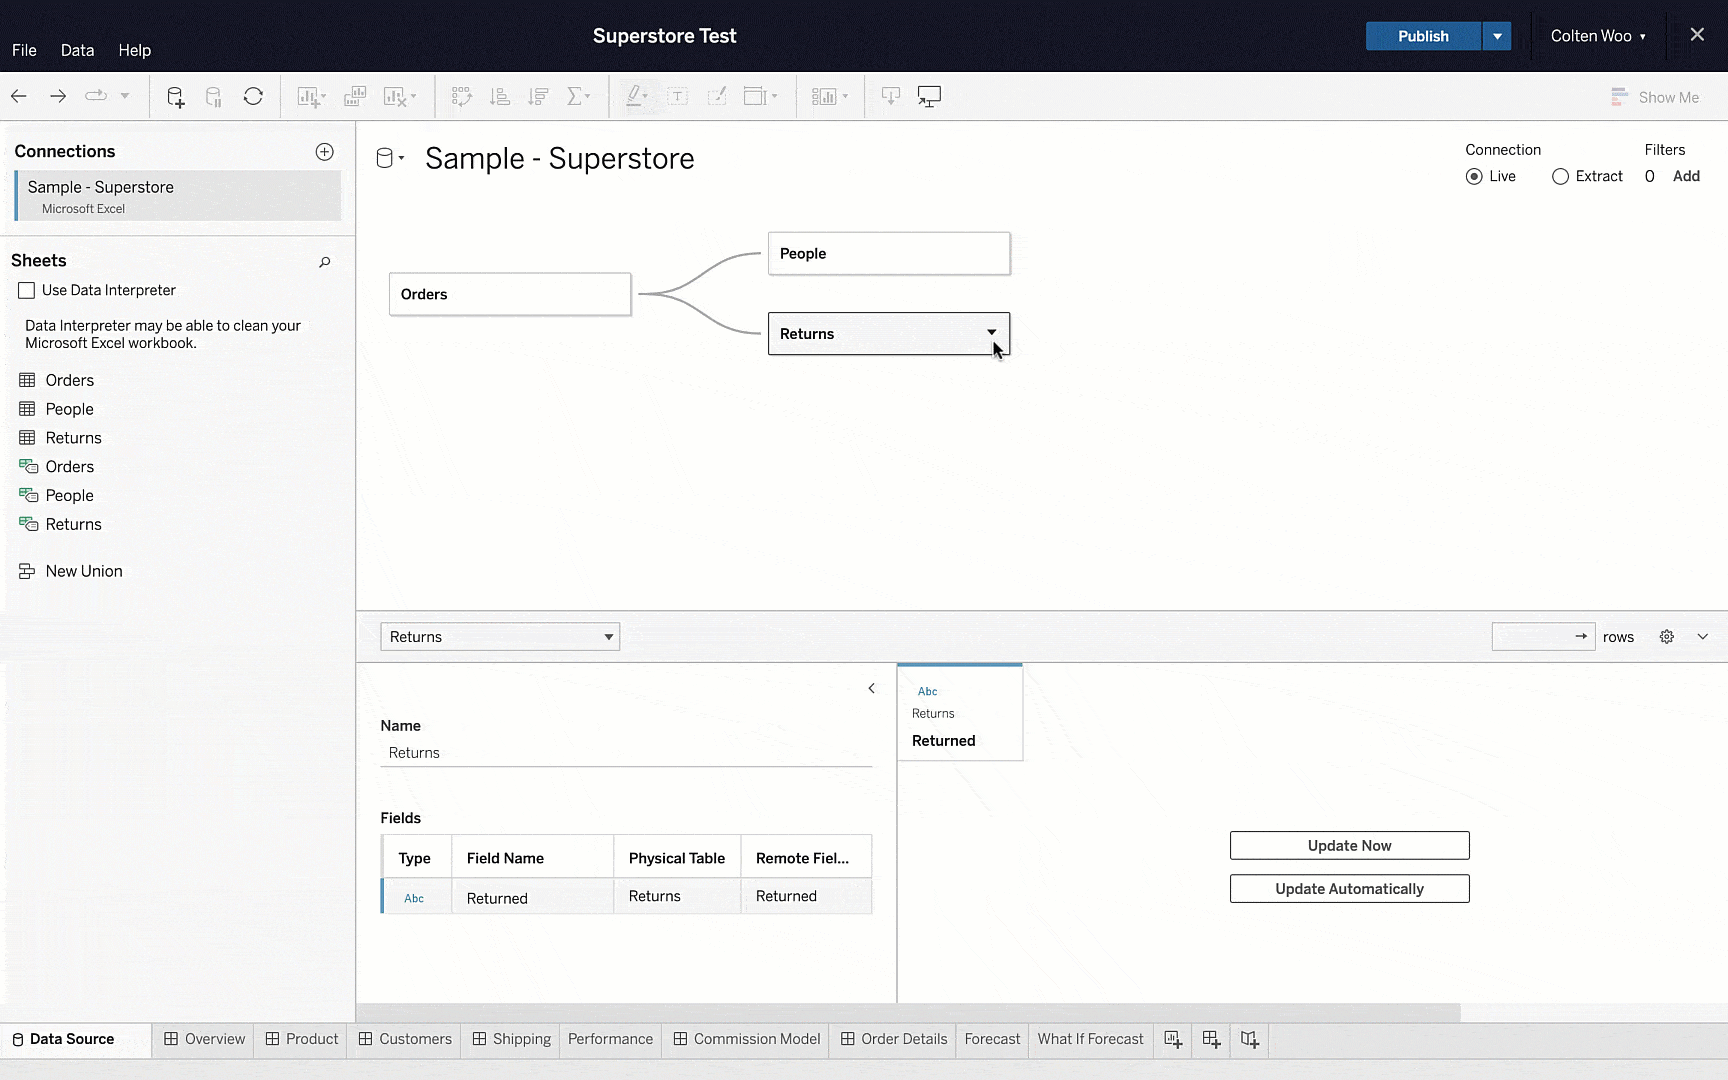Open the Publish dropdown arrow

pyautogui.click(x=1497, y=36)
